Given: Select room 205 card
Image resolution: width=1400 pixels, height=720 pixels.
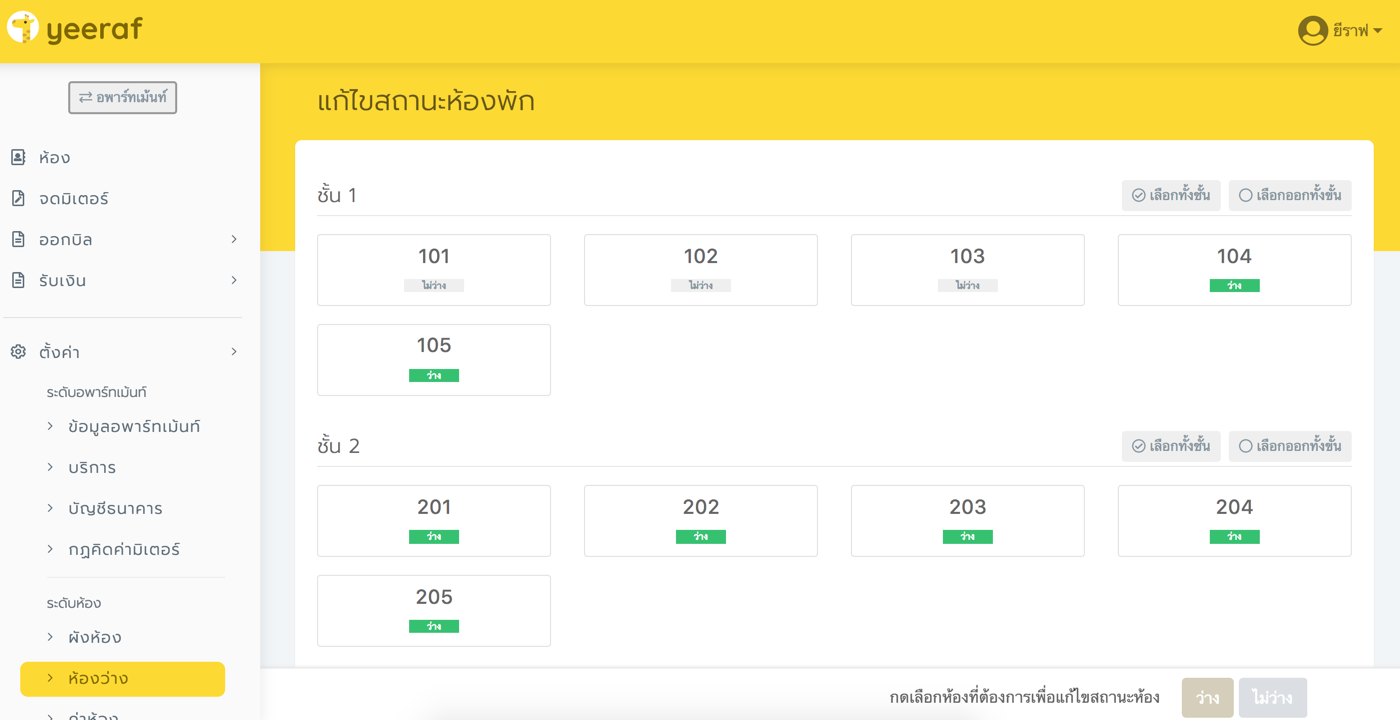Looking at the screenshot, I should (434, 611).
